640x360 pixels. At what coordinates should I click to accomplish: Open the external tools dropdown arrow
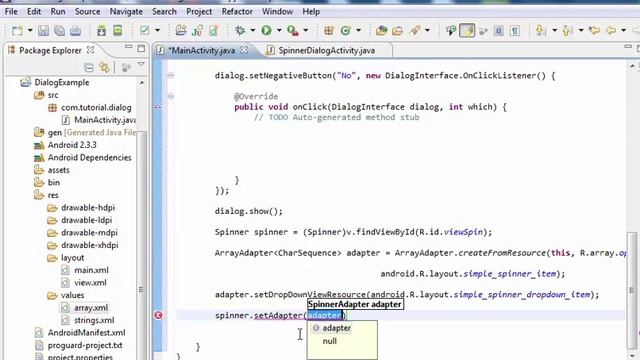pos(305,31)
